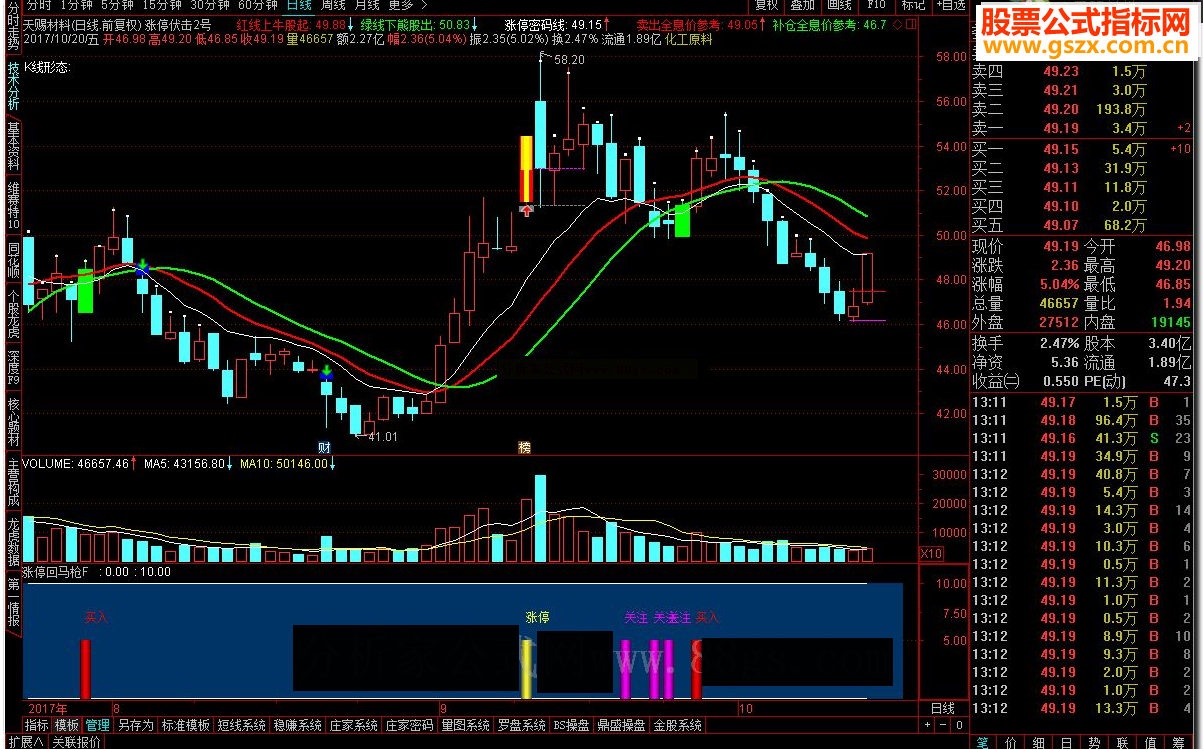Click the 榜 marker icon below the candles

524,446
